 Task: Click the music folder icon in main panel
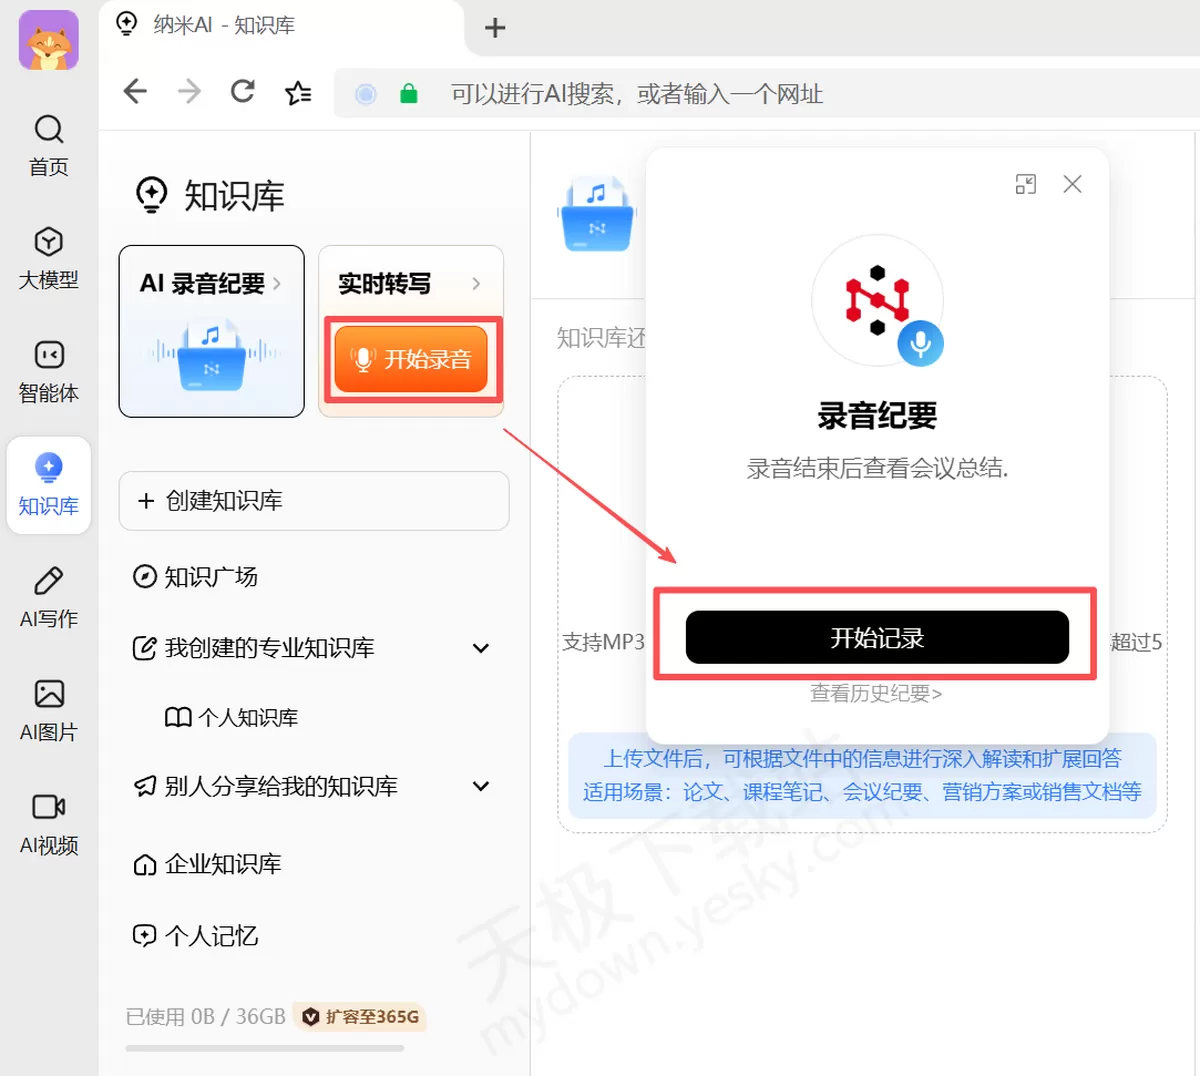(x=596, y=214)
